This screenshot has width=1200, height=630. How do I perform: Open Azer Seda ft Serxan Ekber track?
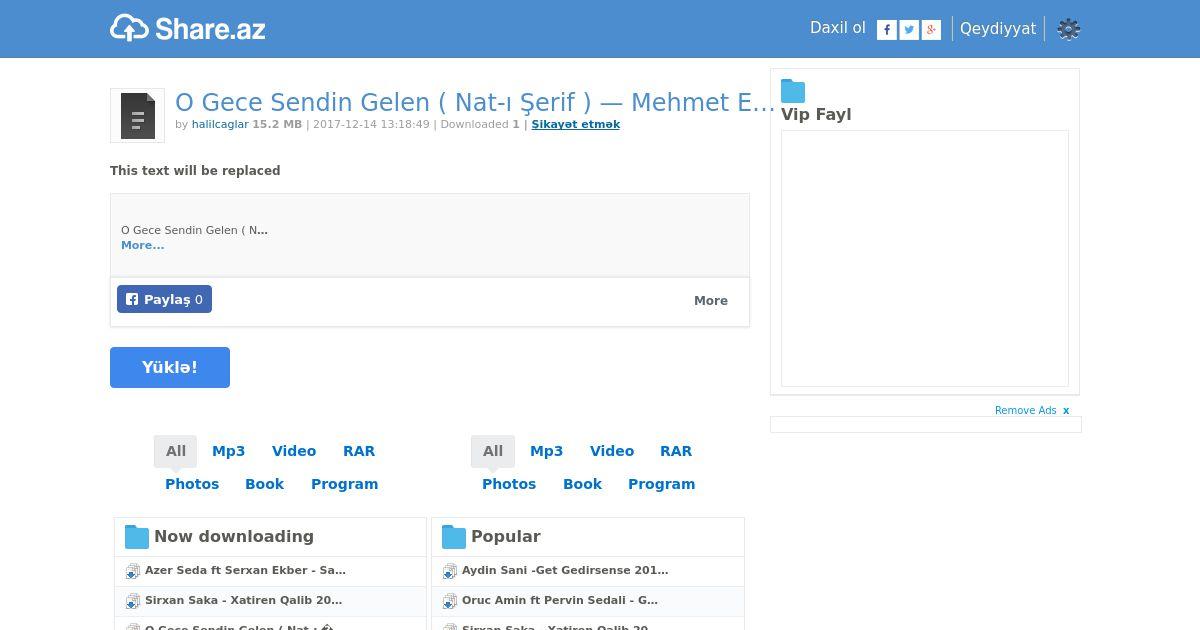(x=245, y=570)
